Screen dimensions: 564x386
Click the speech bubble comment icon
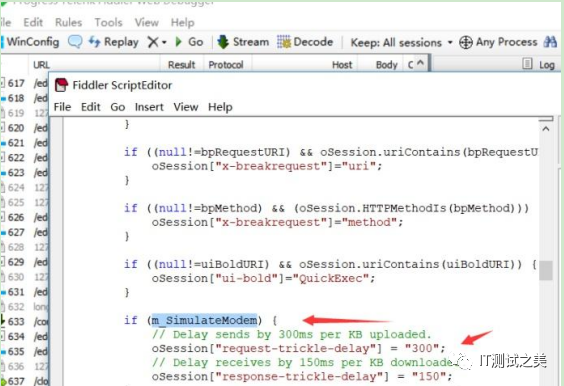[75, 42]
